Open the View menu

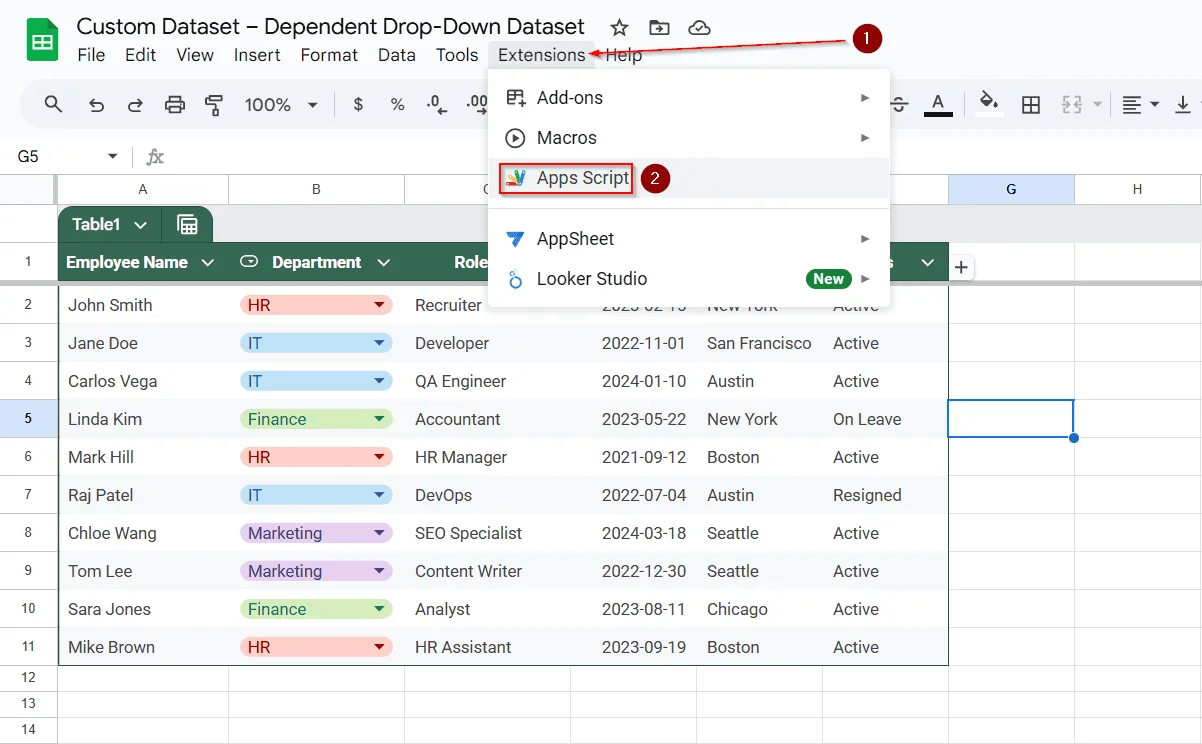point(195,55)
